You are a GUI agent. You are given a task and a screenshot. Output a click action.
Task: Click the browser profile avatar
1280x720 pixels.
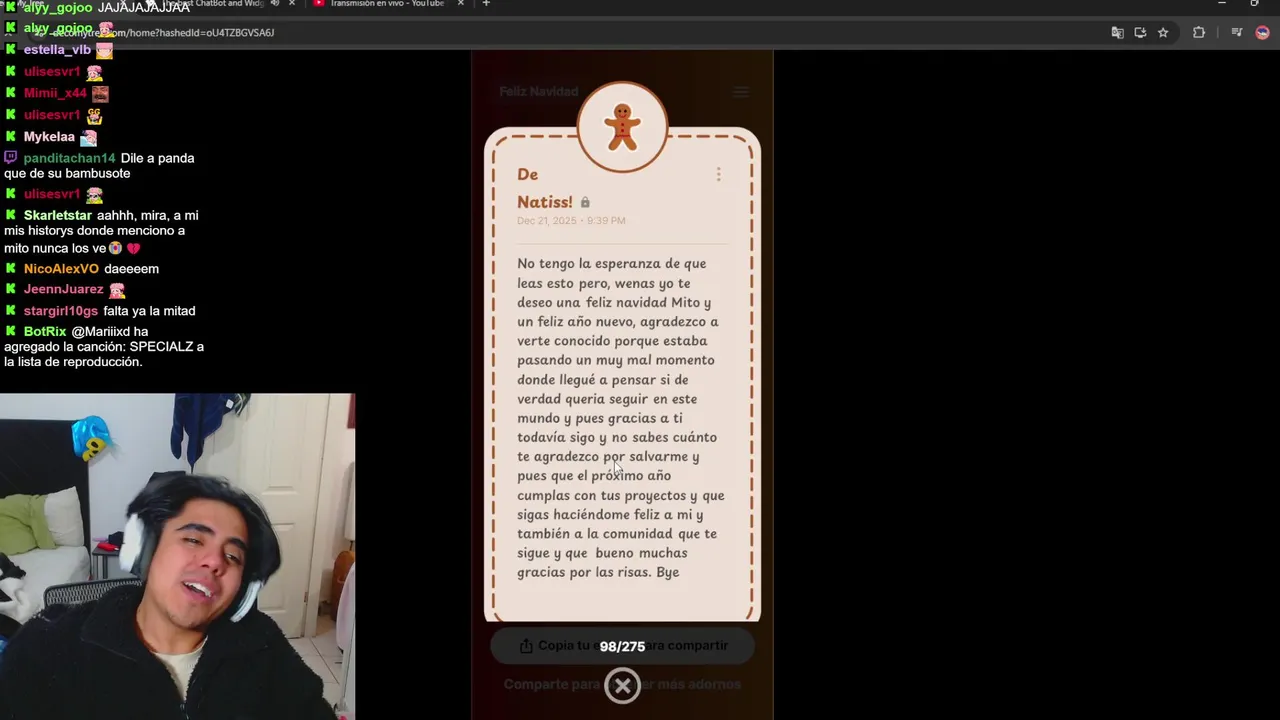[x=1262, y=33]
